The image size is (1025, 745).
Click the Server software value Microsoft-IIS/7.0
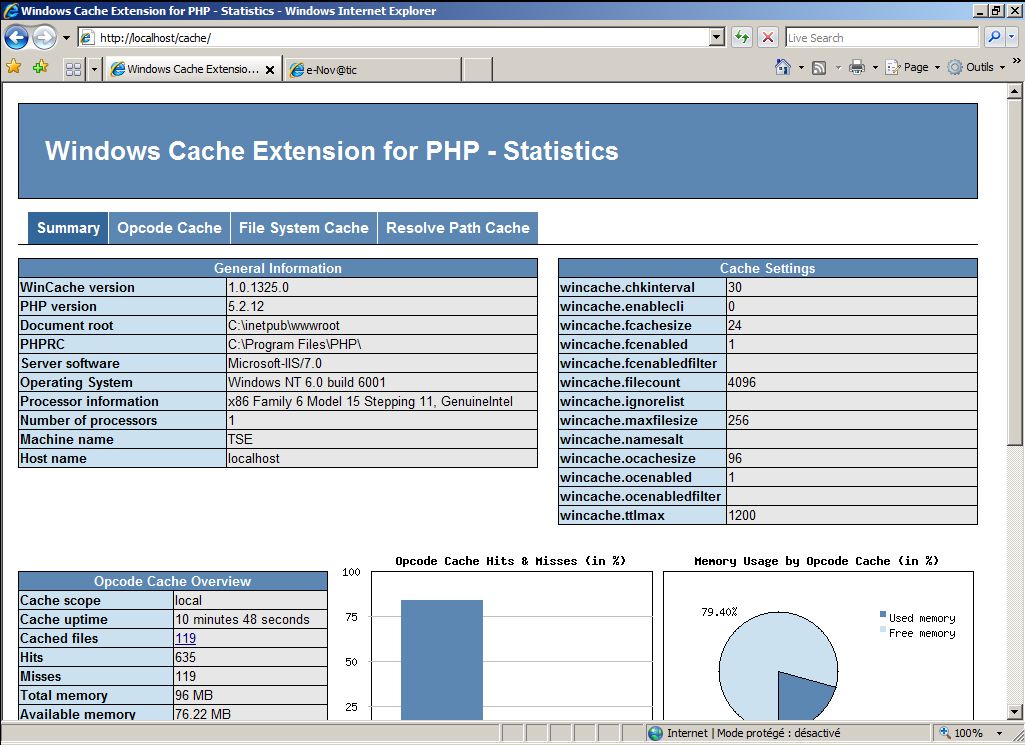[x=275, y=363]
